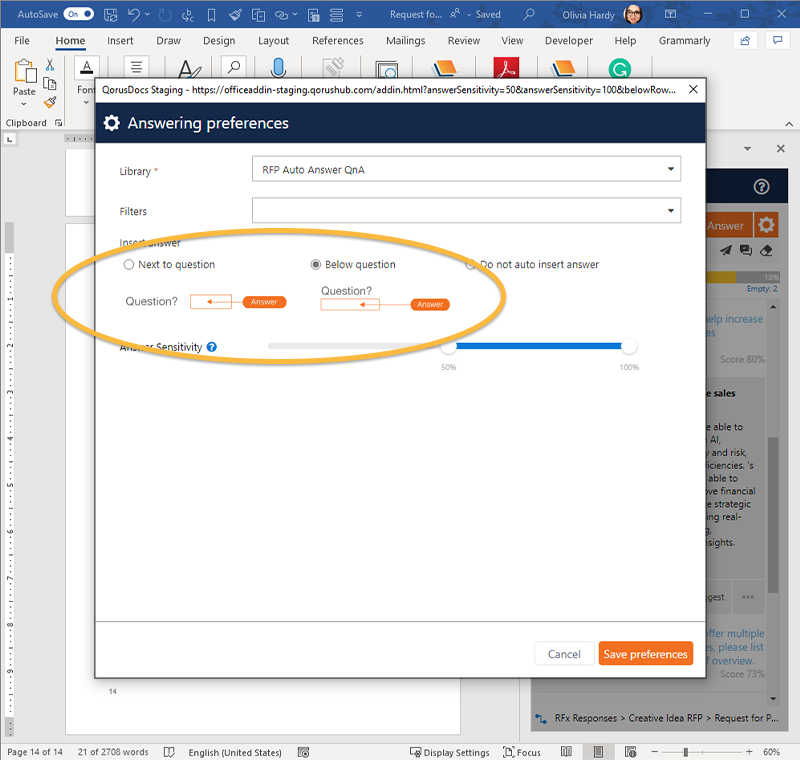Click Focus mode in the status bar
The image size is (800, 764).
pyautogui.click(x=521, y=752)
